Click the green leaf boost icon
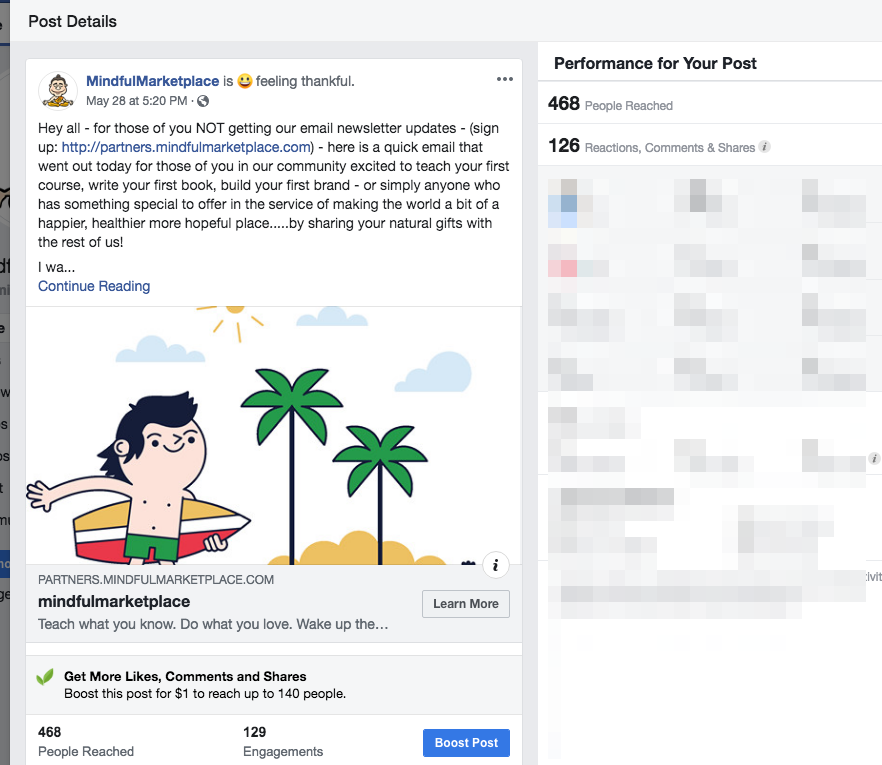The width and height of the screenshot is (882, 765). coord(45,677)
